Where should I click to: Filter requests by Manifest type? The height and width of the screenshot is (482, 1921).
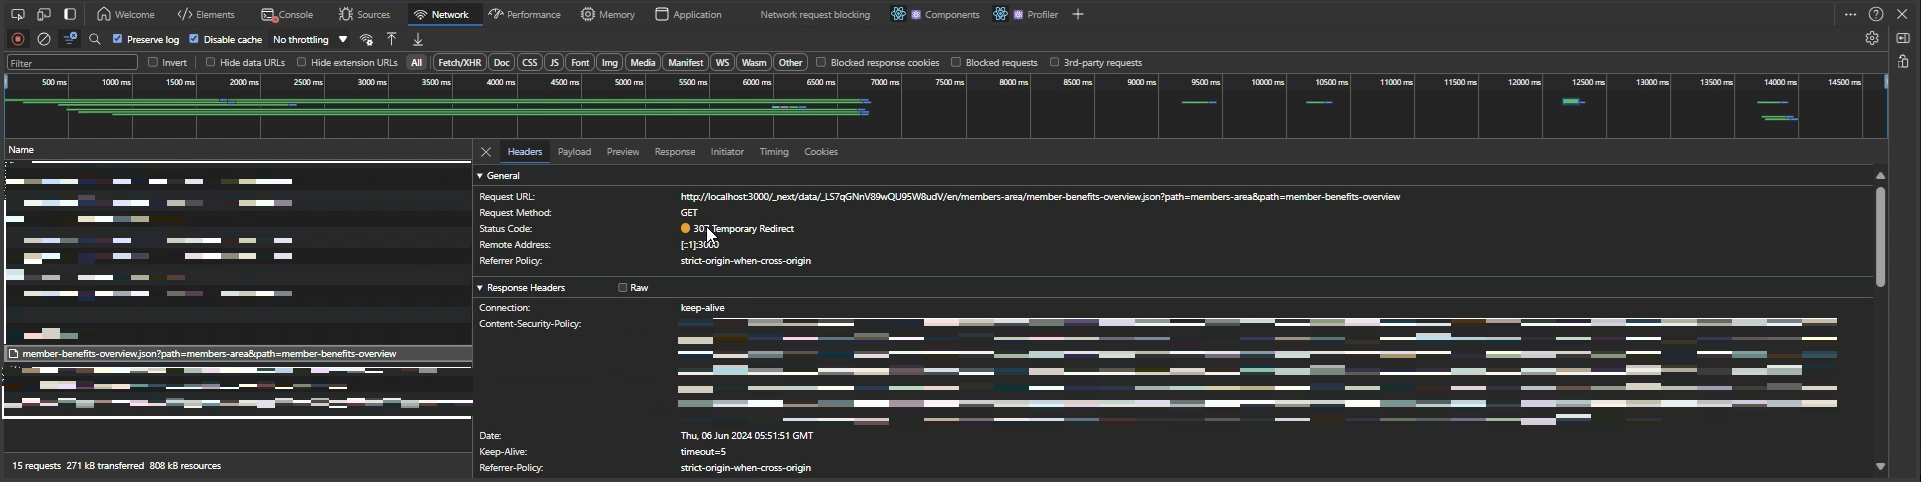click(x=685, y=62)
